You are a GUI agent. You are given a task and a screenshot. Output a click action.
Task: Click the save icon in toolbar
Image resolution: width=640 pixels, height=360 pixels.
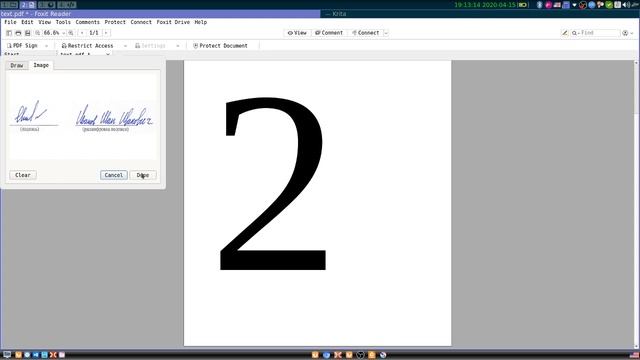click(x=27, y=33)
